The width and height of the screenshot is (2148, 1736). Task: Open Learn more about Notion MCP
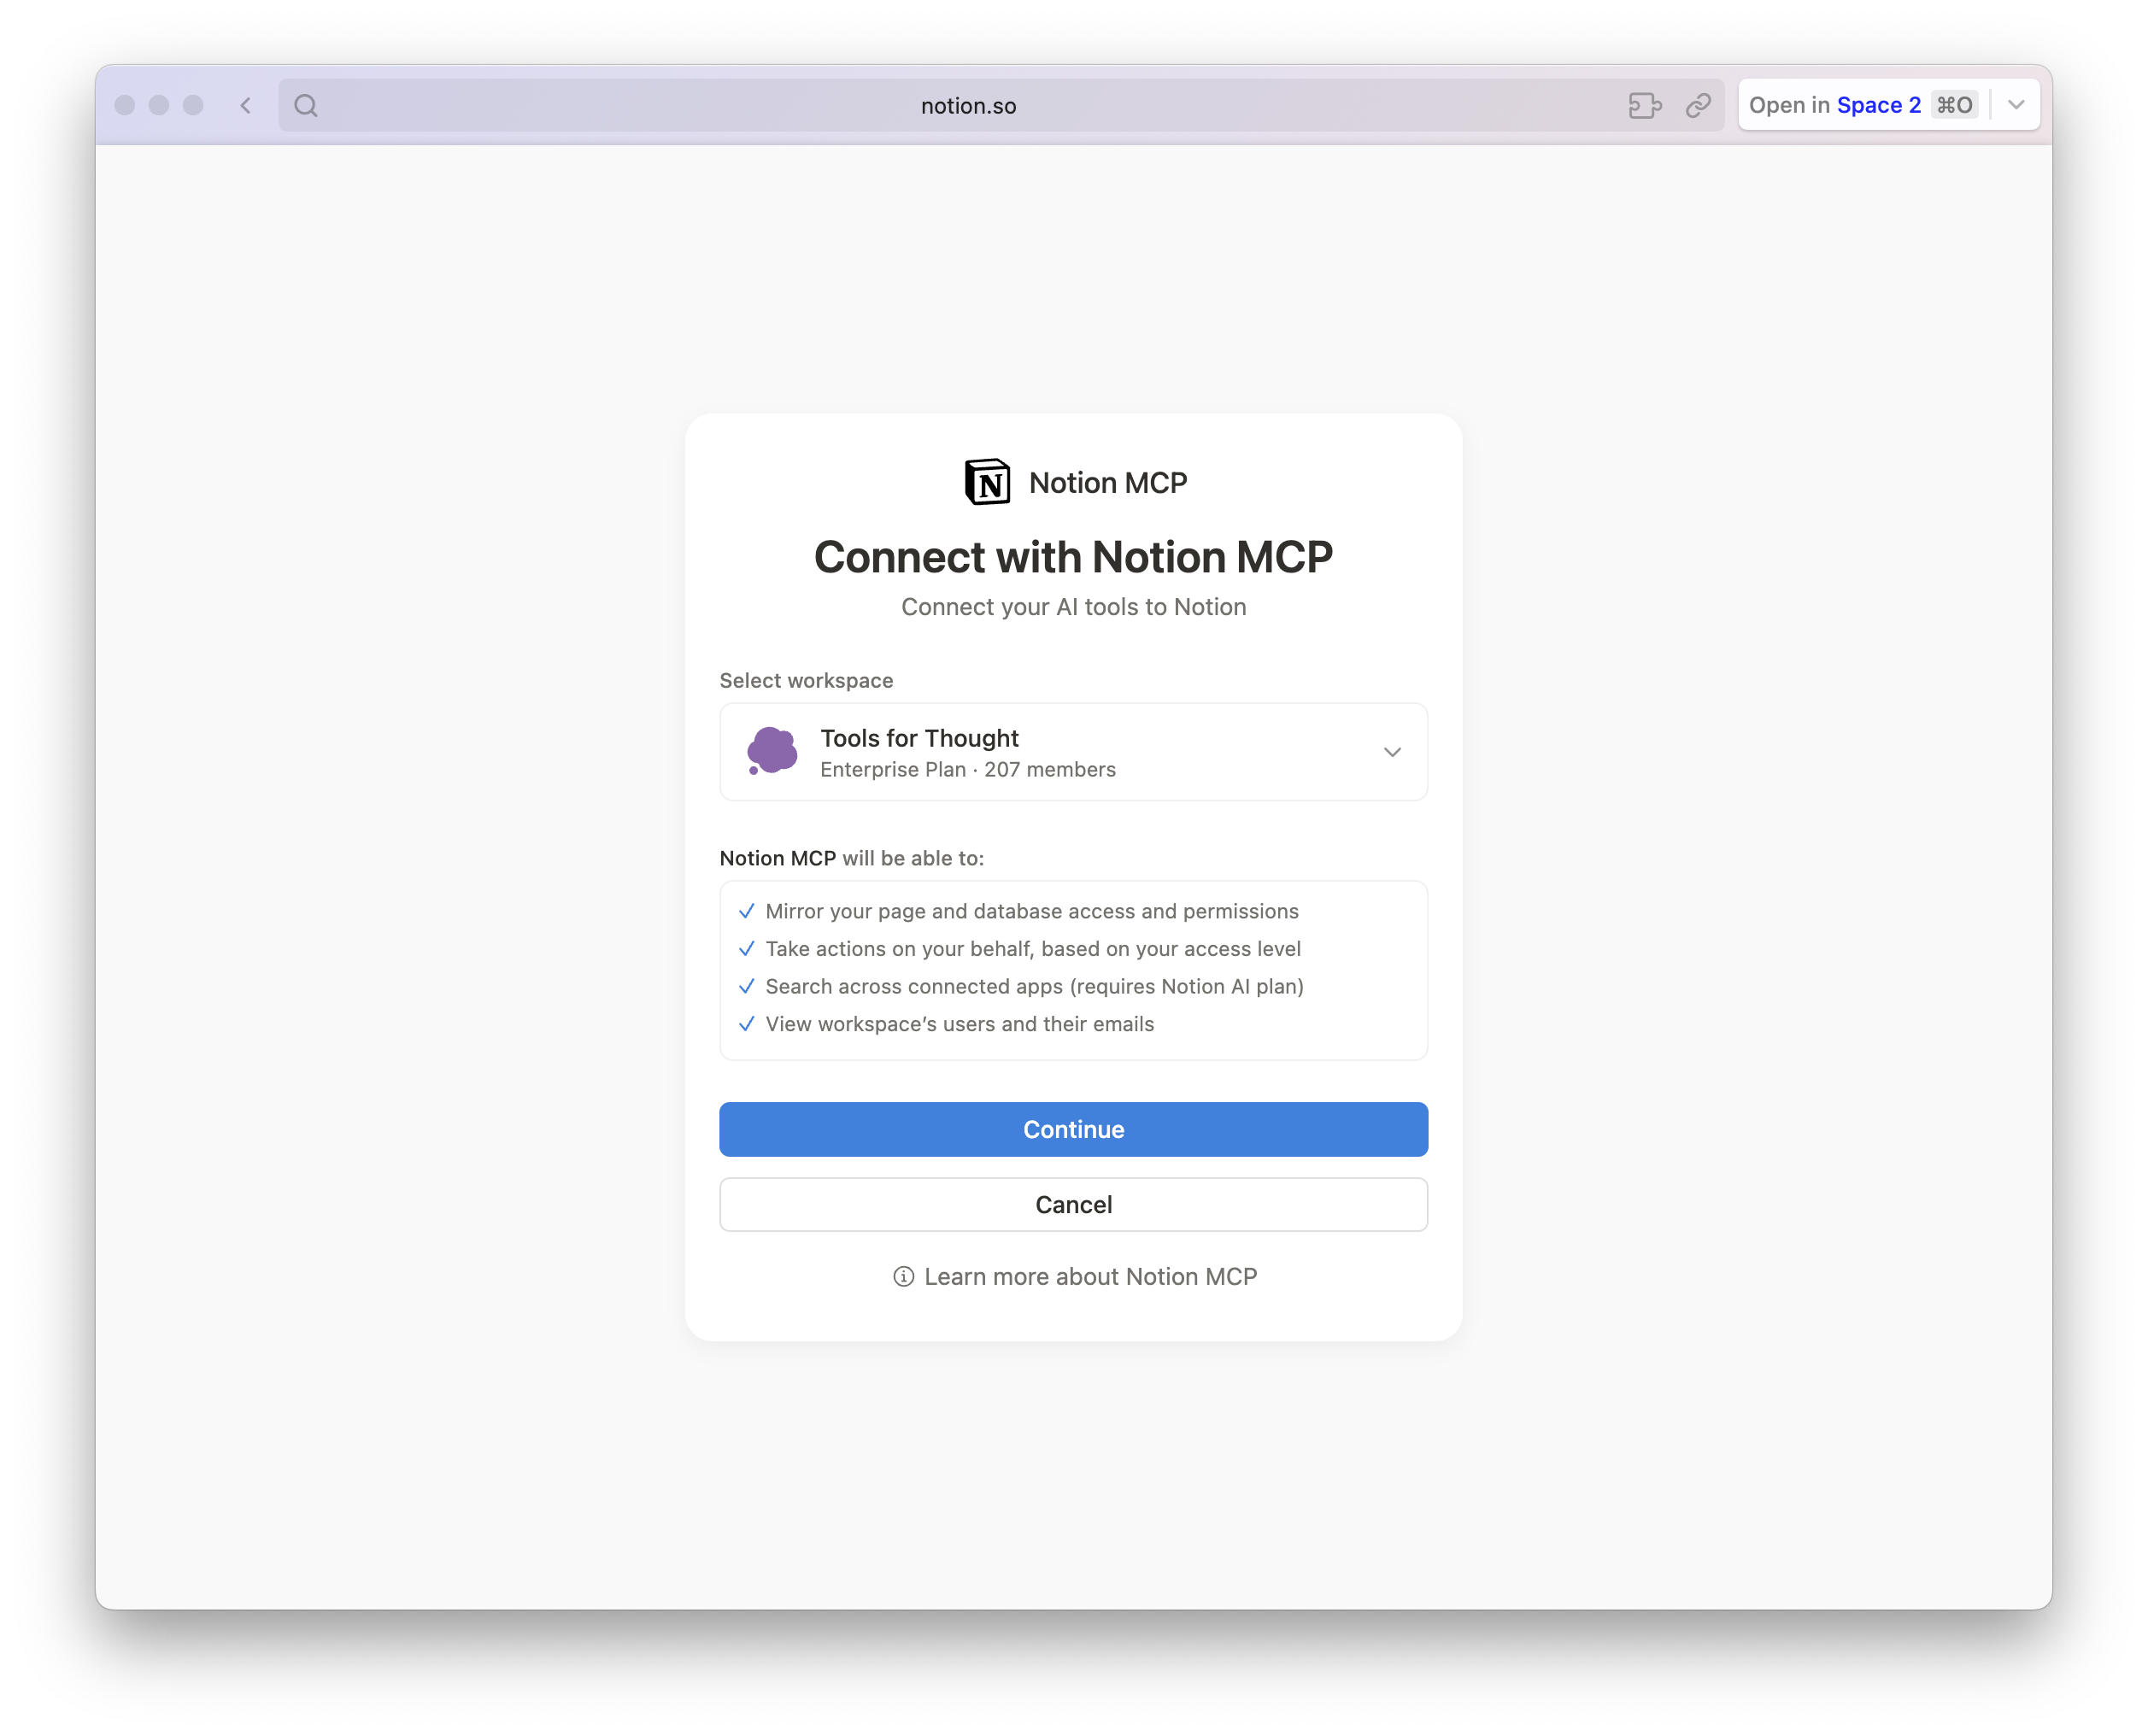click(1090, 1276)
